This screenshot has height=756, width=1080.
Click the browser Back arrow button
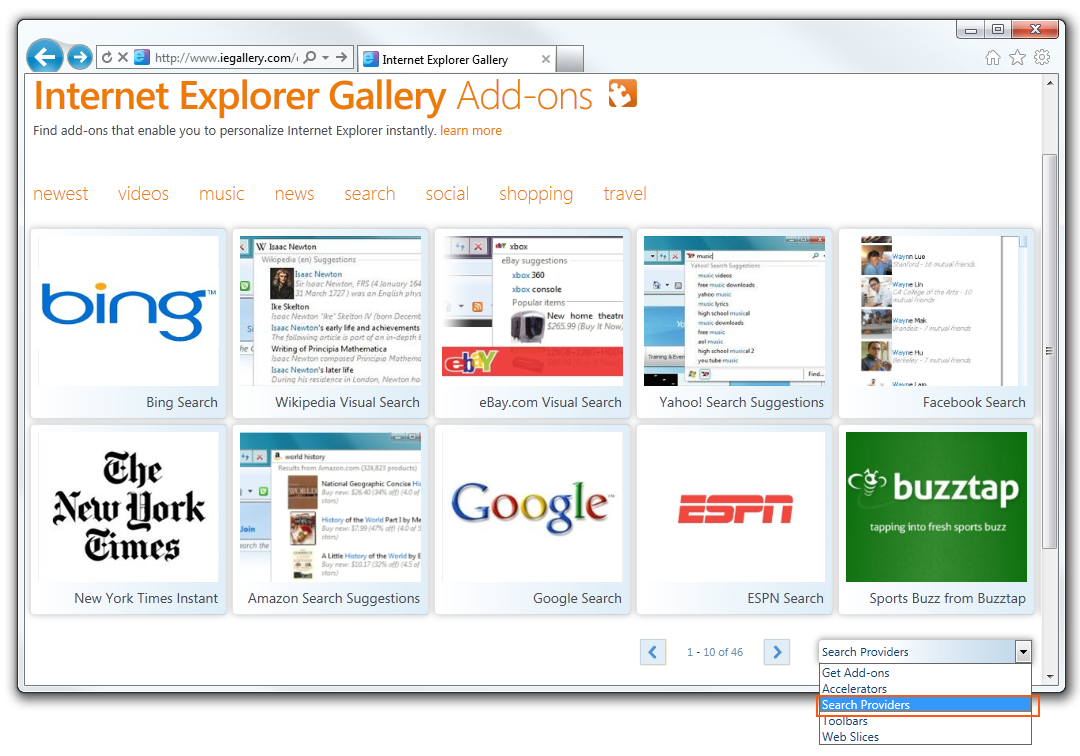[x=45, y=56]
